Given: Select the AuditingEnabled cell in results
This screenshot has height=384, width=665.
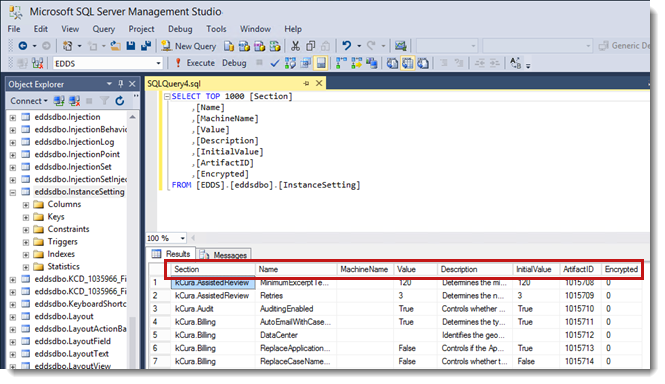Looking at the screenshot, I should 296,309.
